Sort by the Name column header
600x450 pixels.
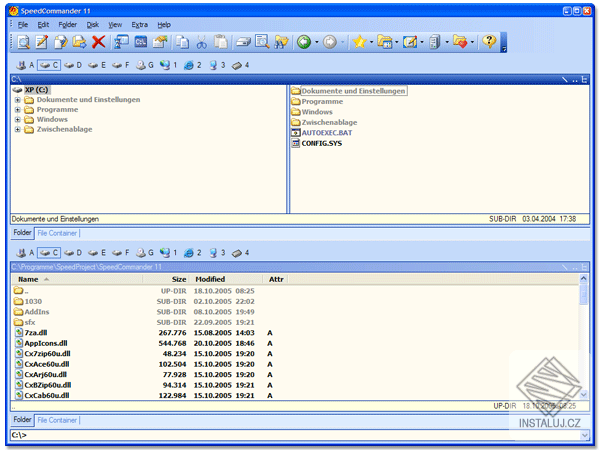[77, 279]
